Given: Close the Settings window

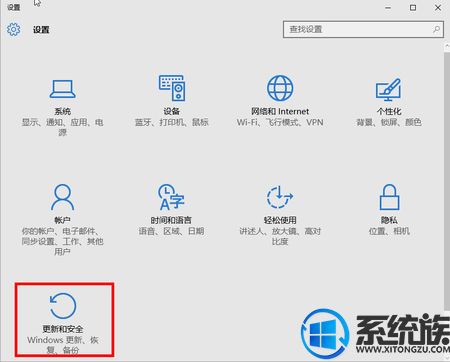Looking at the screenshot, I should (x=438, y=7).
